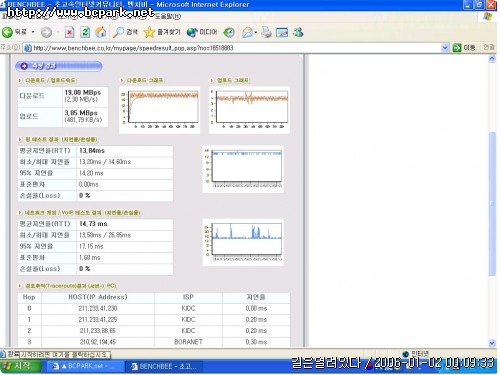Screen dimensions: 500x375
Task: Open the Mail envelope toolbar icon
Action: click(247, 32)
